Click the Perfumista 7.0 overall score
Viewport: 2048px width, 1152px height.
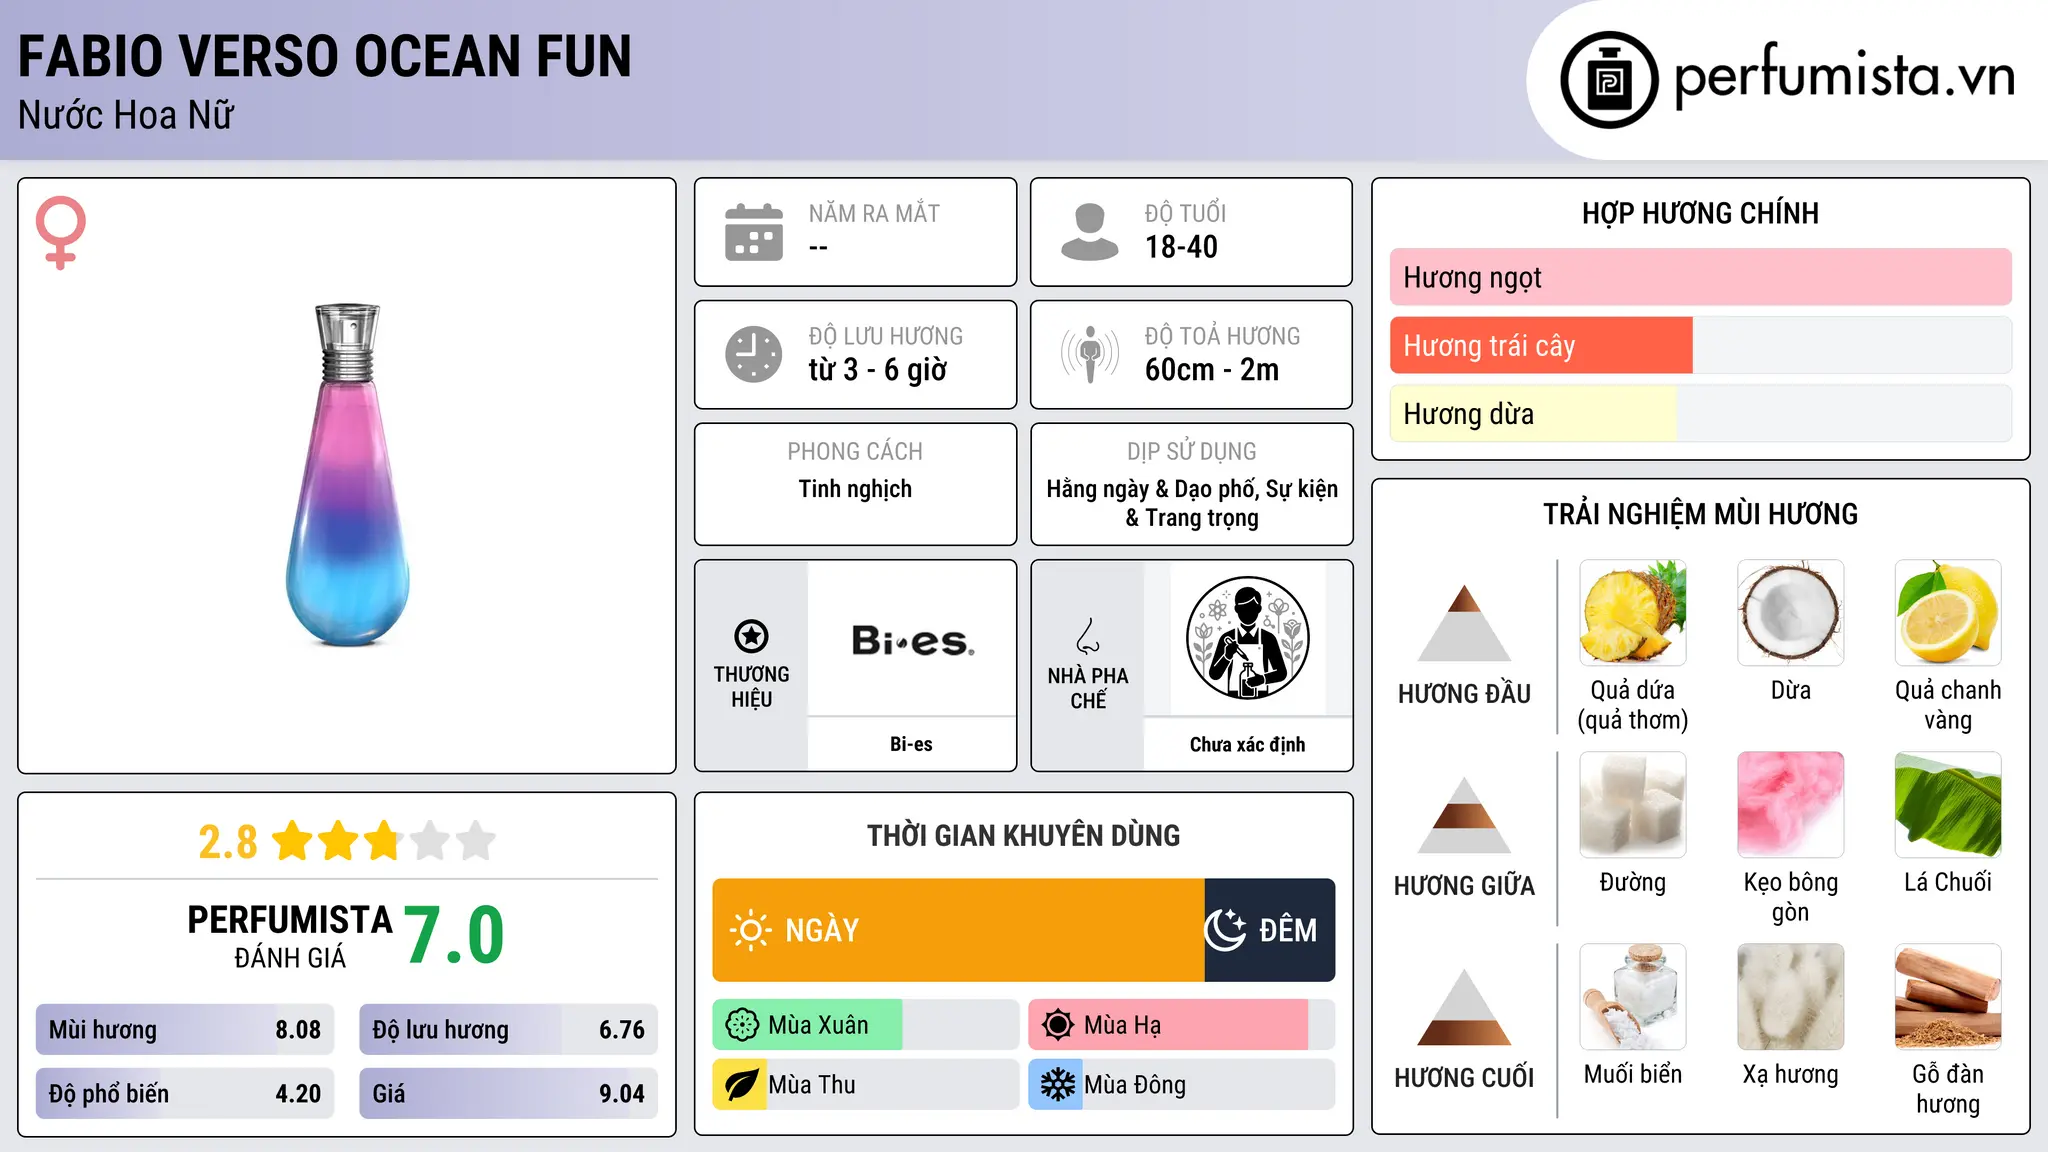tap(455, 935)
